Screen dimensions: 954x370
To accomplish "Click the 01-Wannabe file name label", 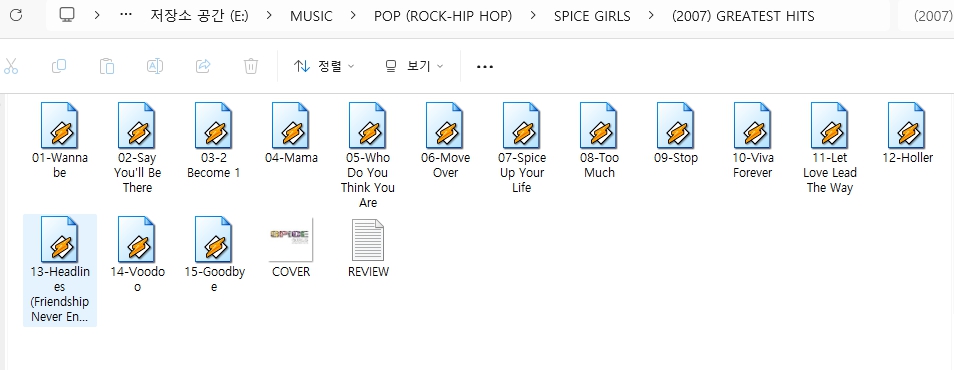I will (60, 165).
